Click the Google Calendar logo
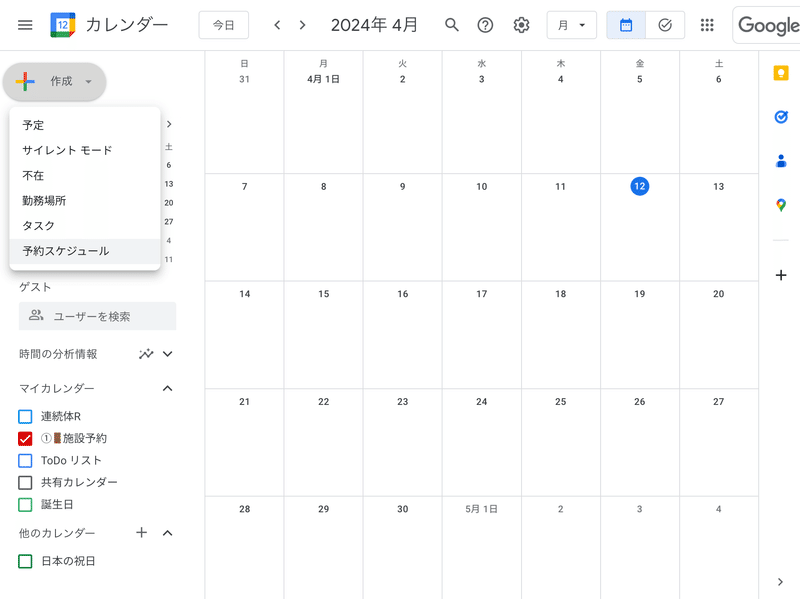Image resolution: width=800 pixels, height=599 pixels. 63,25
